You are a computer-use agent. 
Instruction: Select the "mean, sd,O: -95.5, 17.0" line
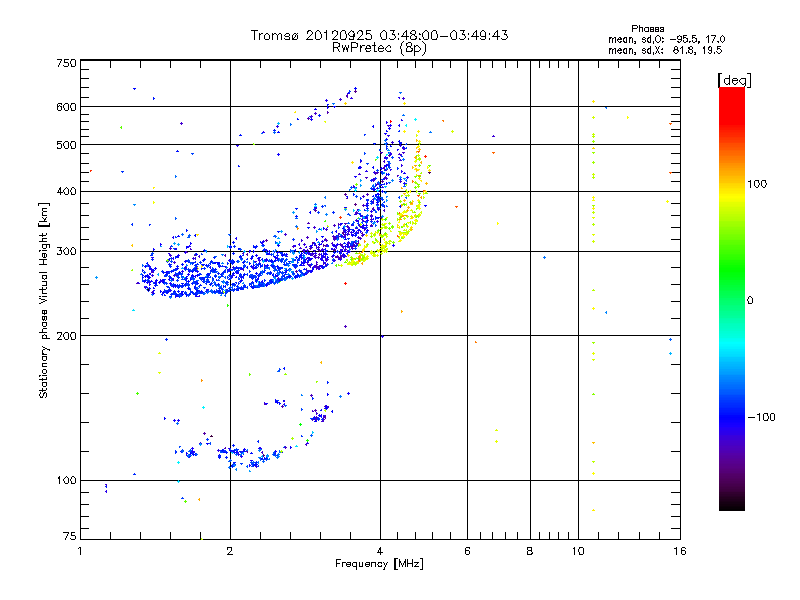pos(667,39)
